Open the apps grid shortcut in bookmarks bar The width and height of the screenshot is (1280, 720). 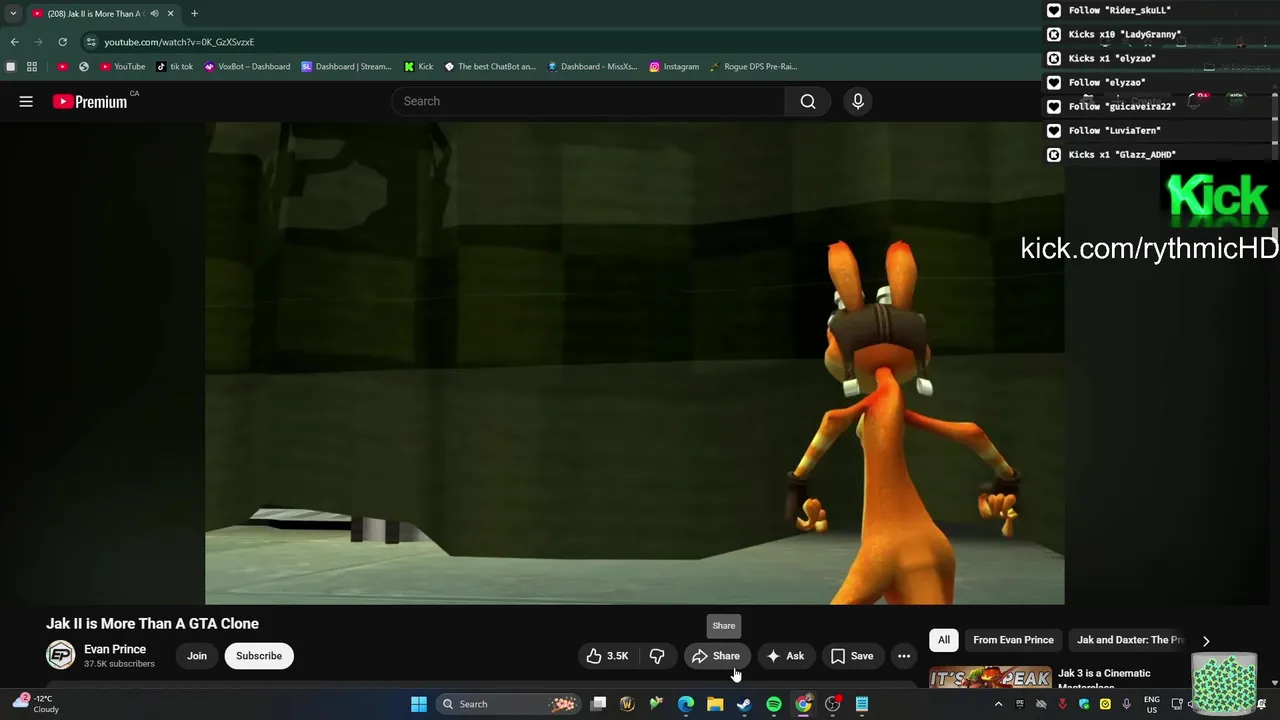pos(32,67)
